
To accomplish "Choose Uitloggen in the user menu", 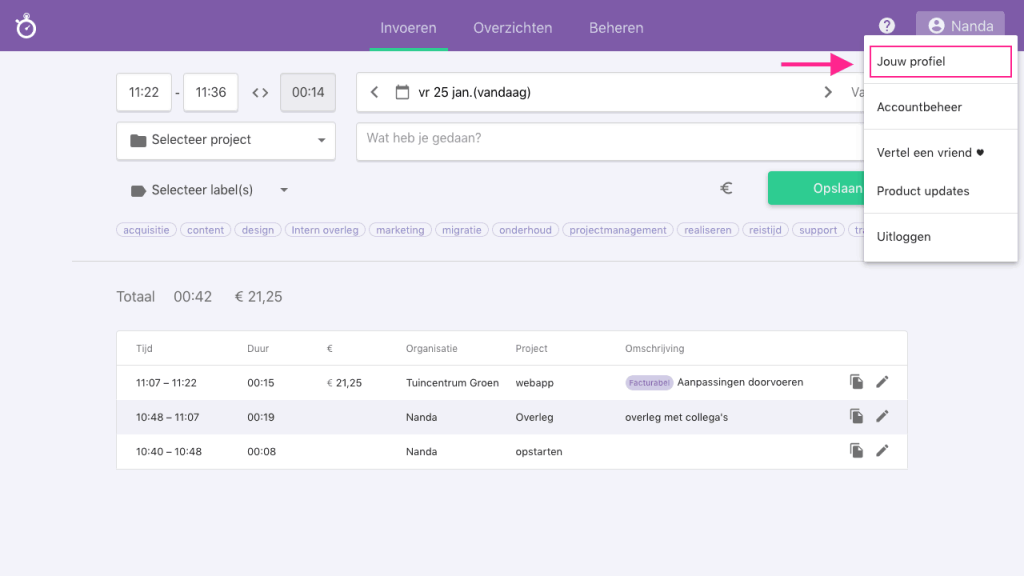I will [904, 237].
